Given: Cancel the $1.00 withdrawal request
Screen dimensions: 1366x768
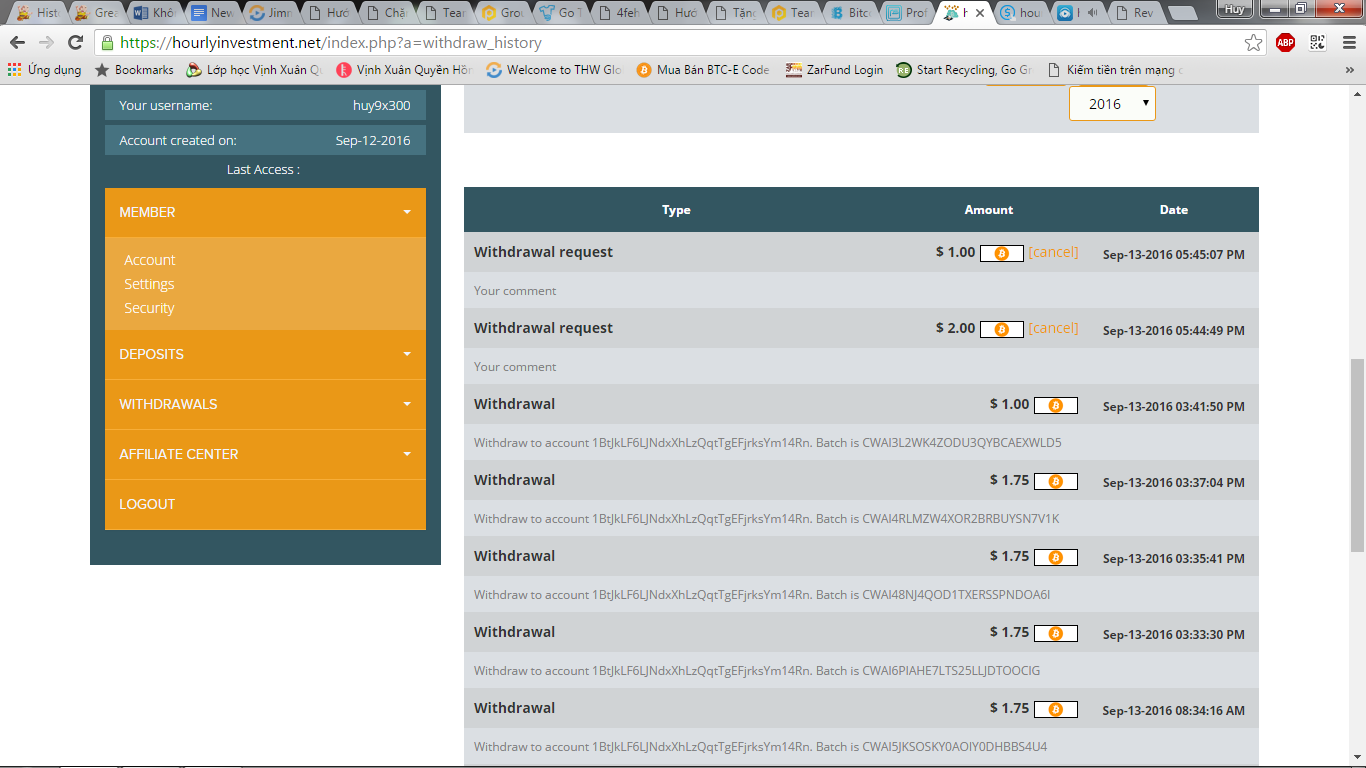Looking at the screenshot, I should (1053, 252).
